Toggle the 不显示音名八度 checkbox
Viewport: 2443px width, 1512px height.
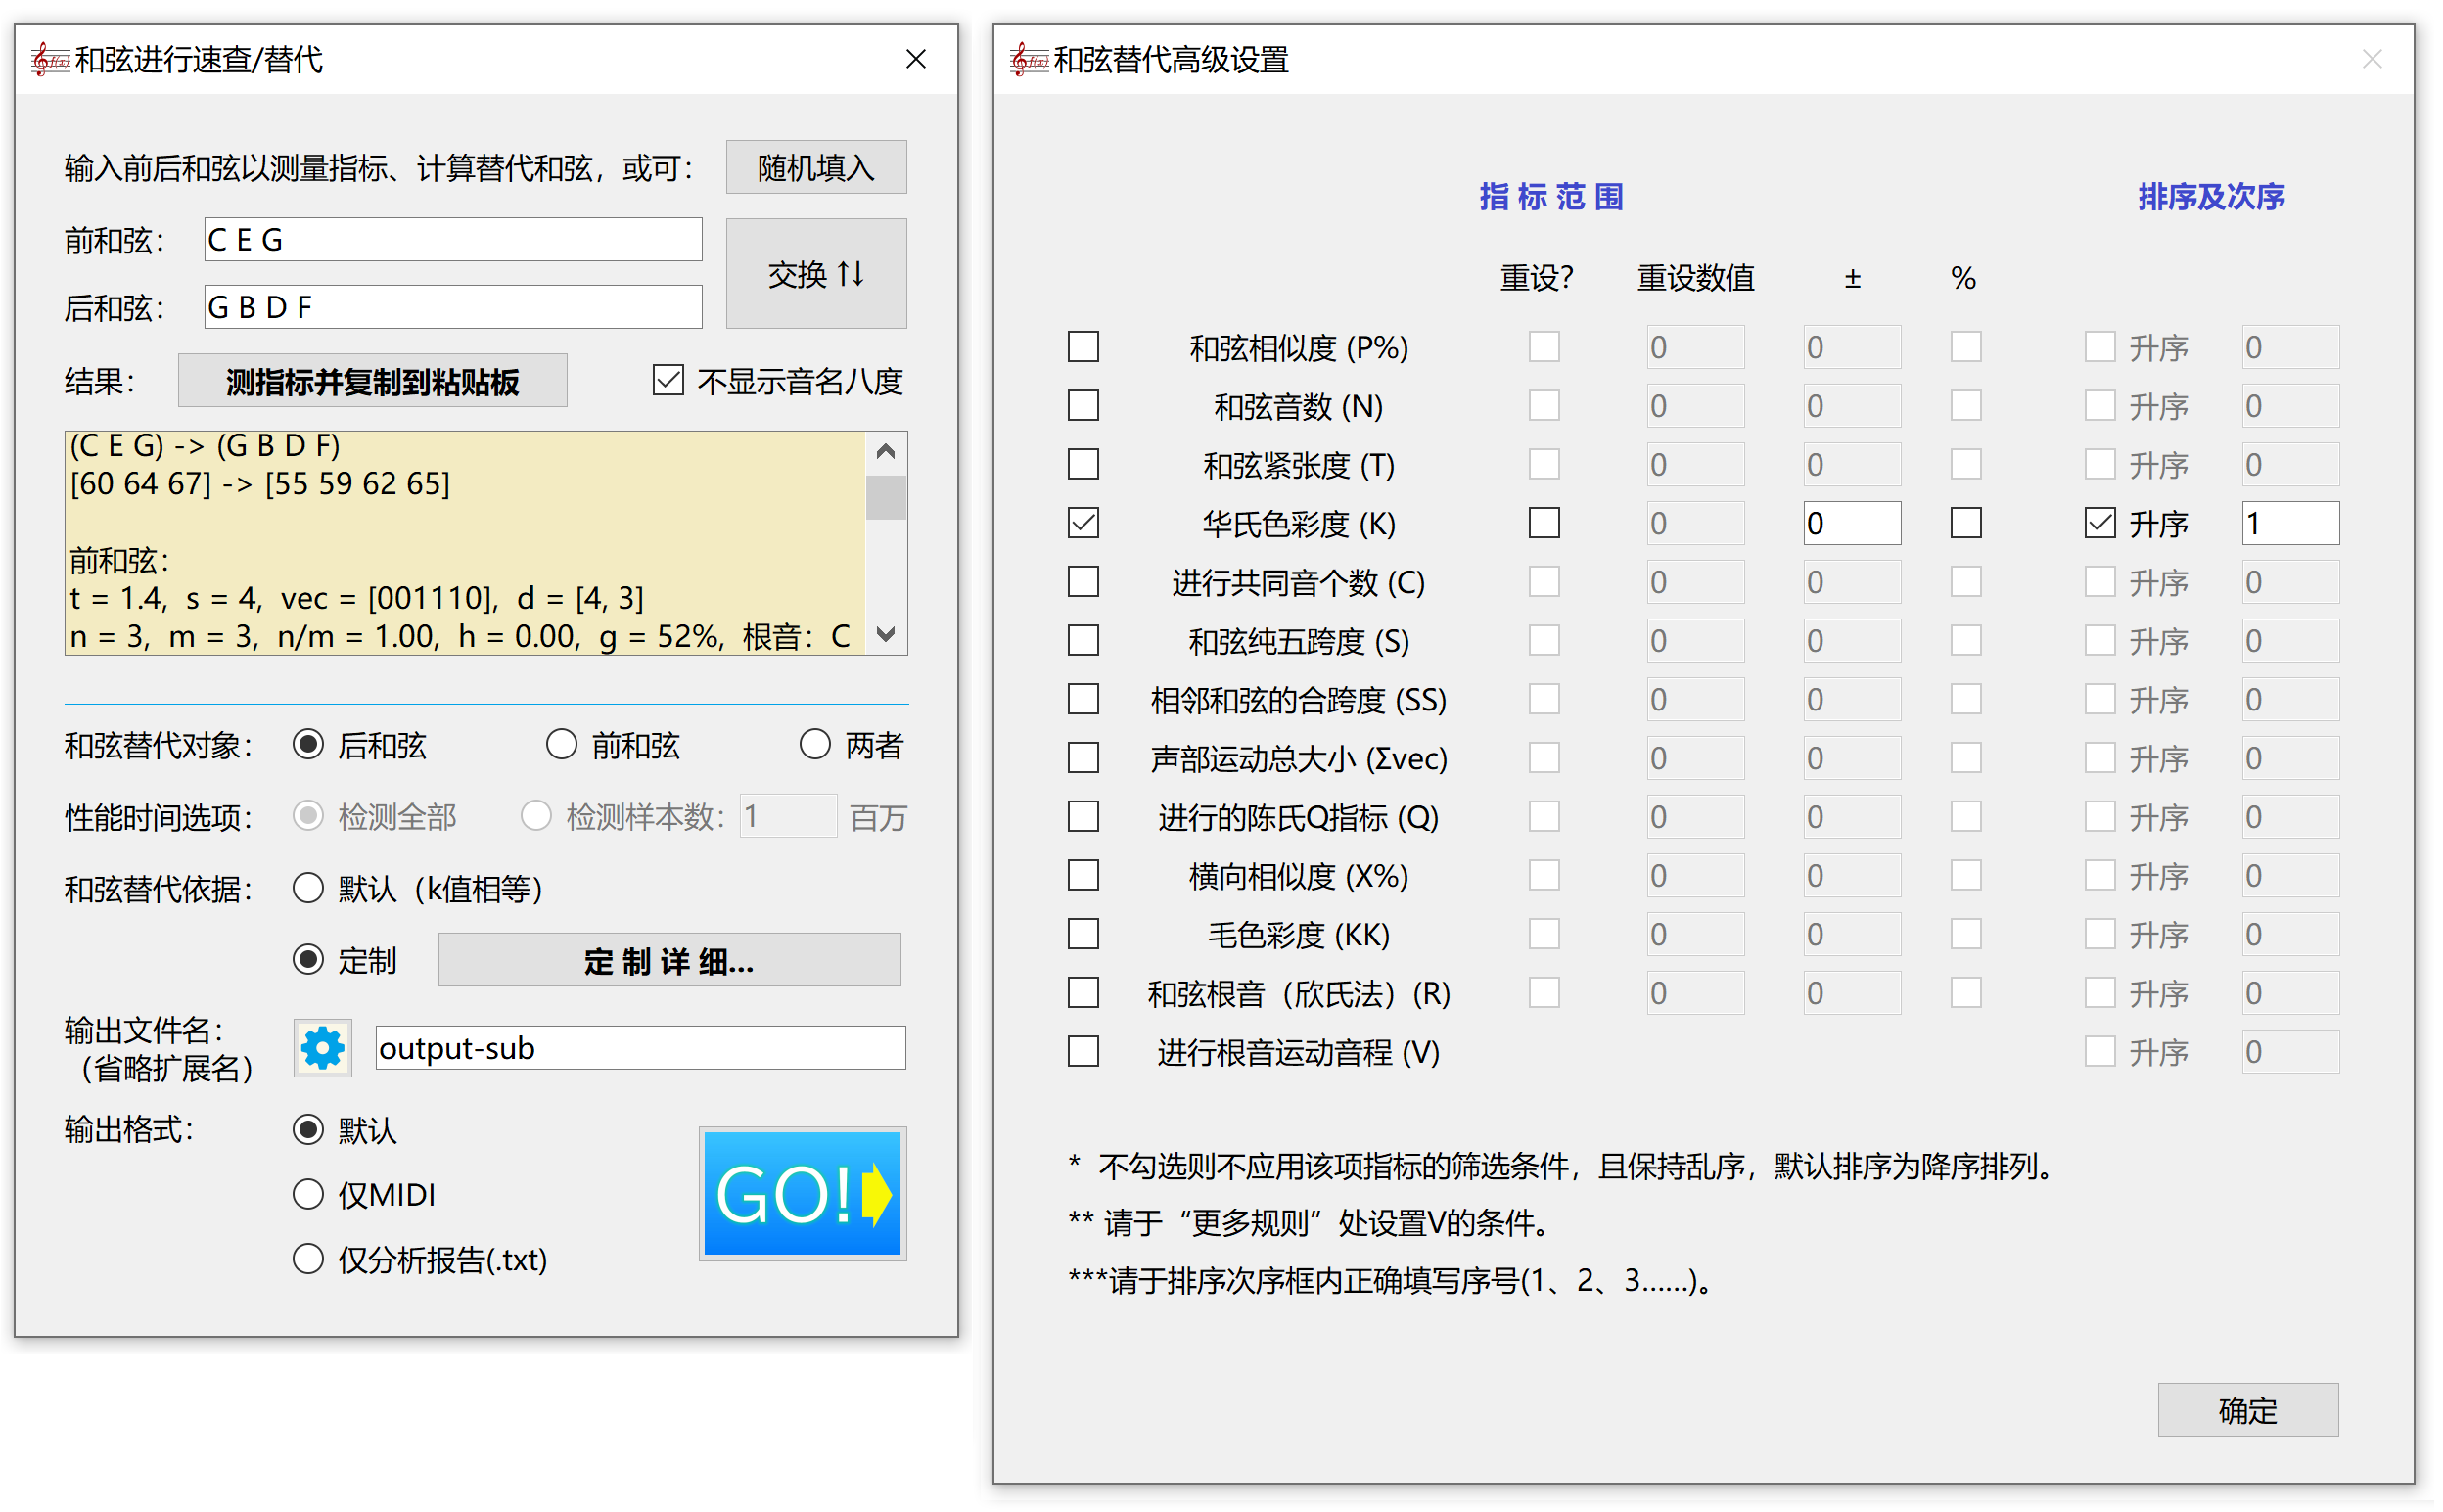tap(668, 380)
